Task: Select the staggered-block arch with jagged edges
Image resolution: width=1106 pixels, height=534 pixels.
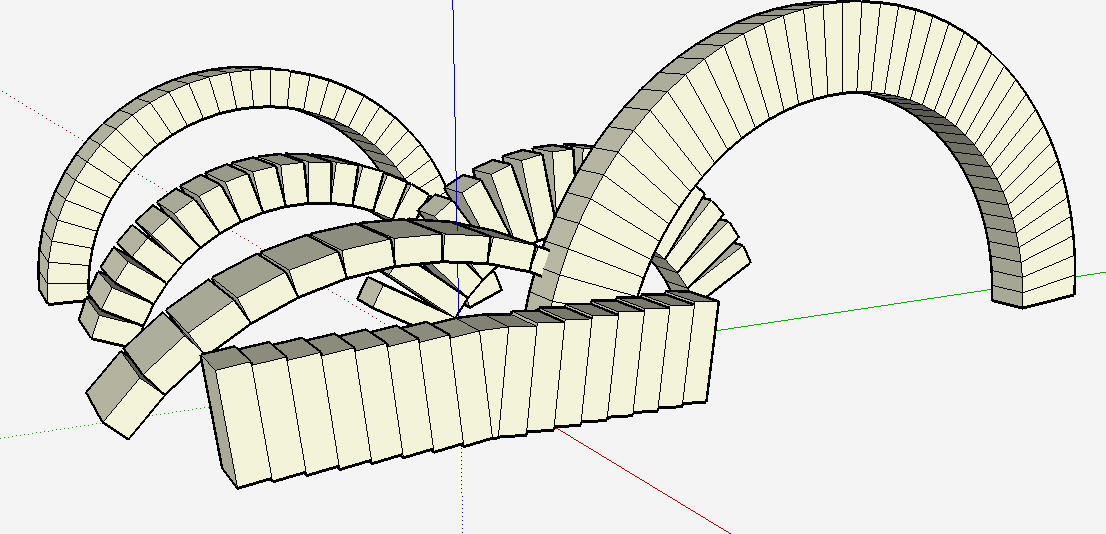Action: pos(250,190)
